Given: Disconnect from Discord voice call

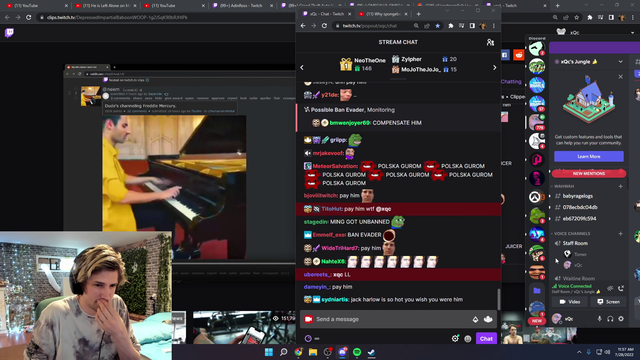Looking at the screenshot, I should tap(621, 289).
